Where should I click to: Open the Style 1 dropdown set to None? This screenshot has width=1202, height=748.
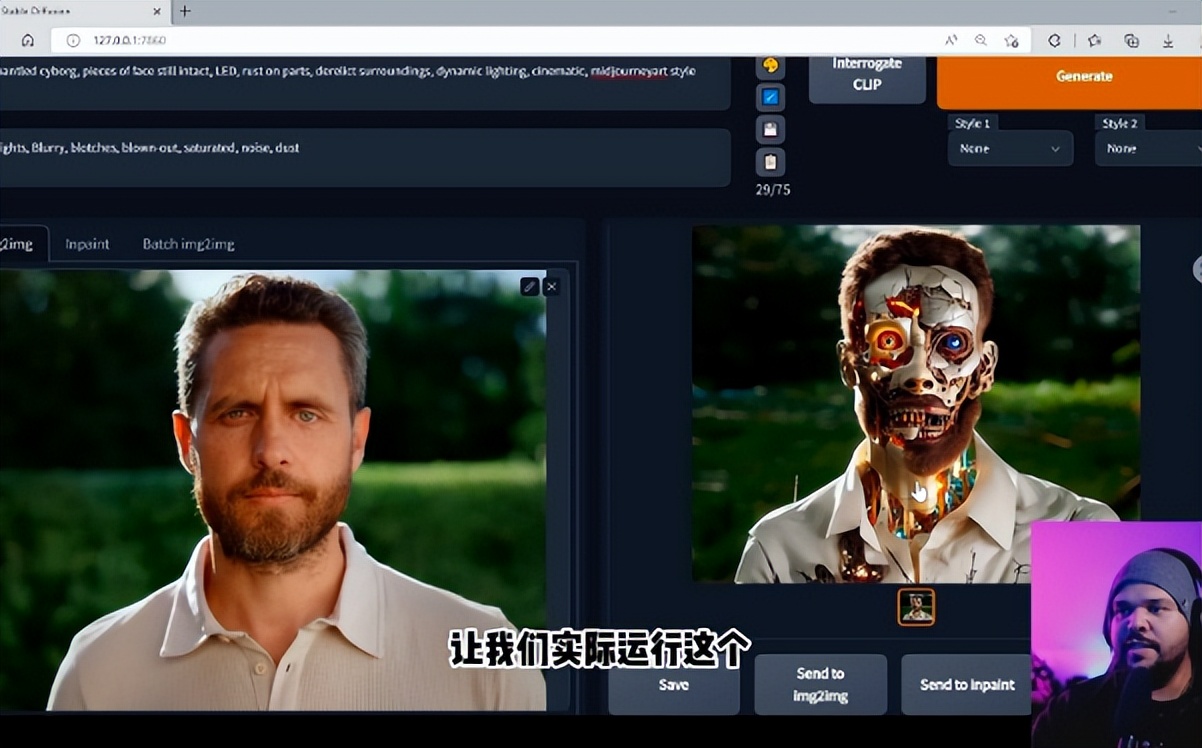[1010, 148]
